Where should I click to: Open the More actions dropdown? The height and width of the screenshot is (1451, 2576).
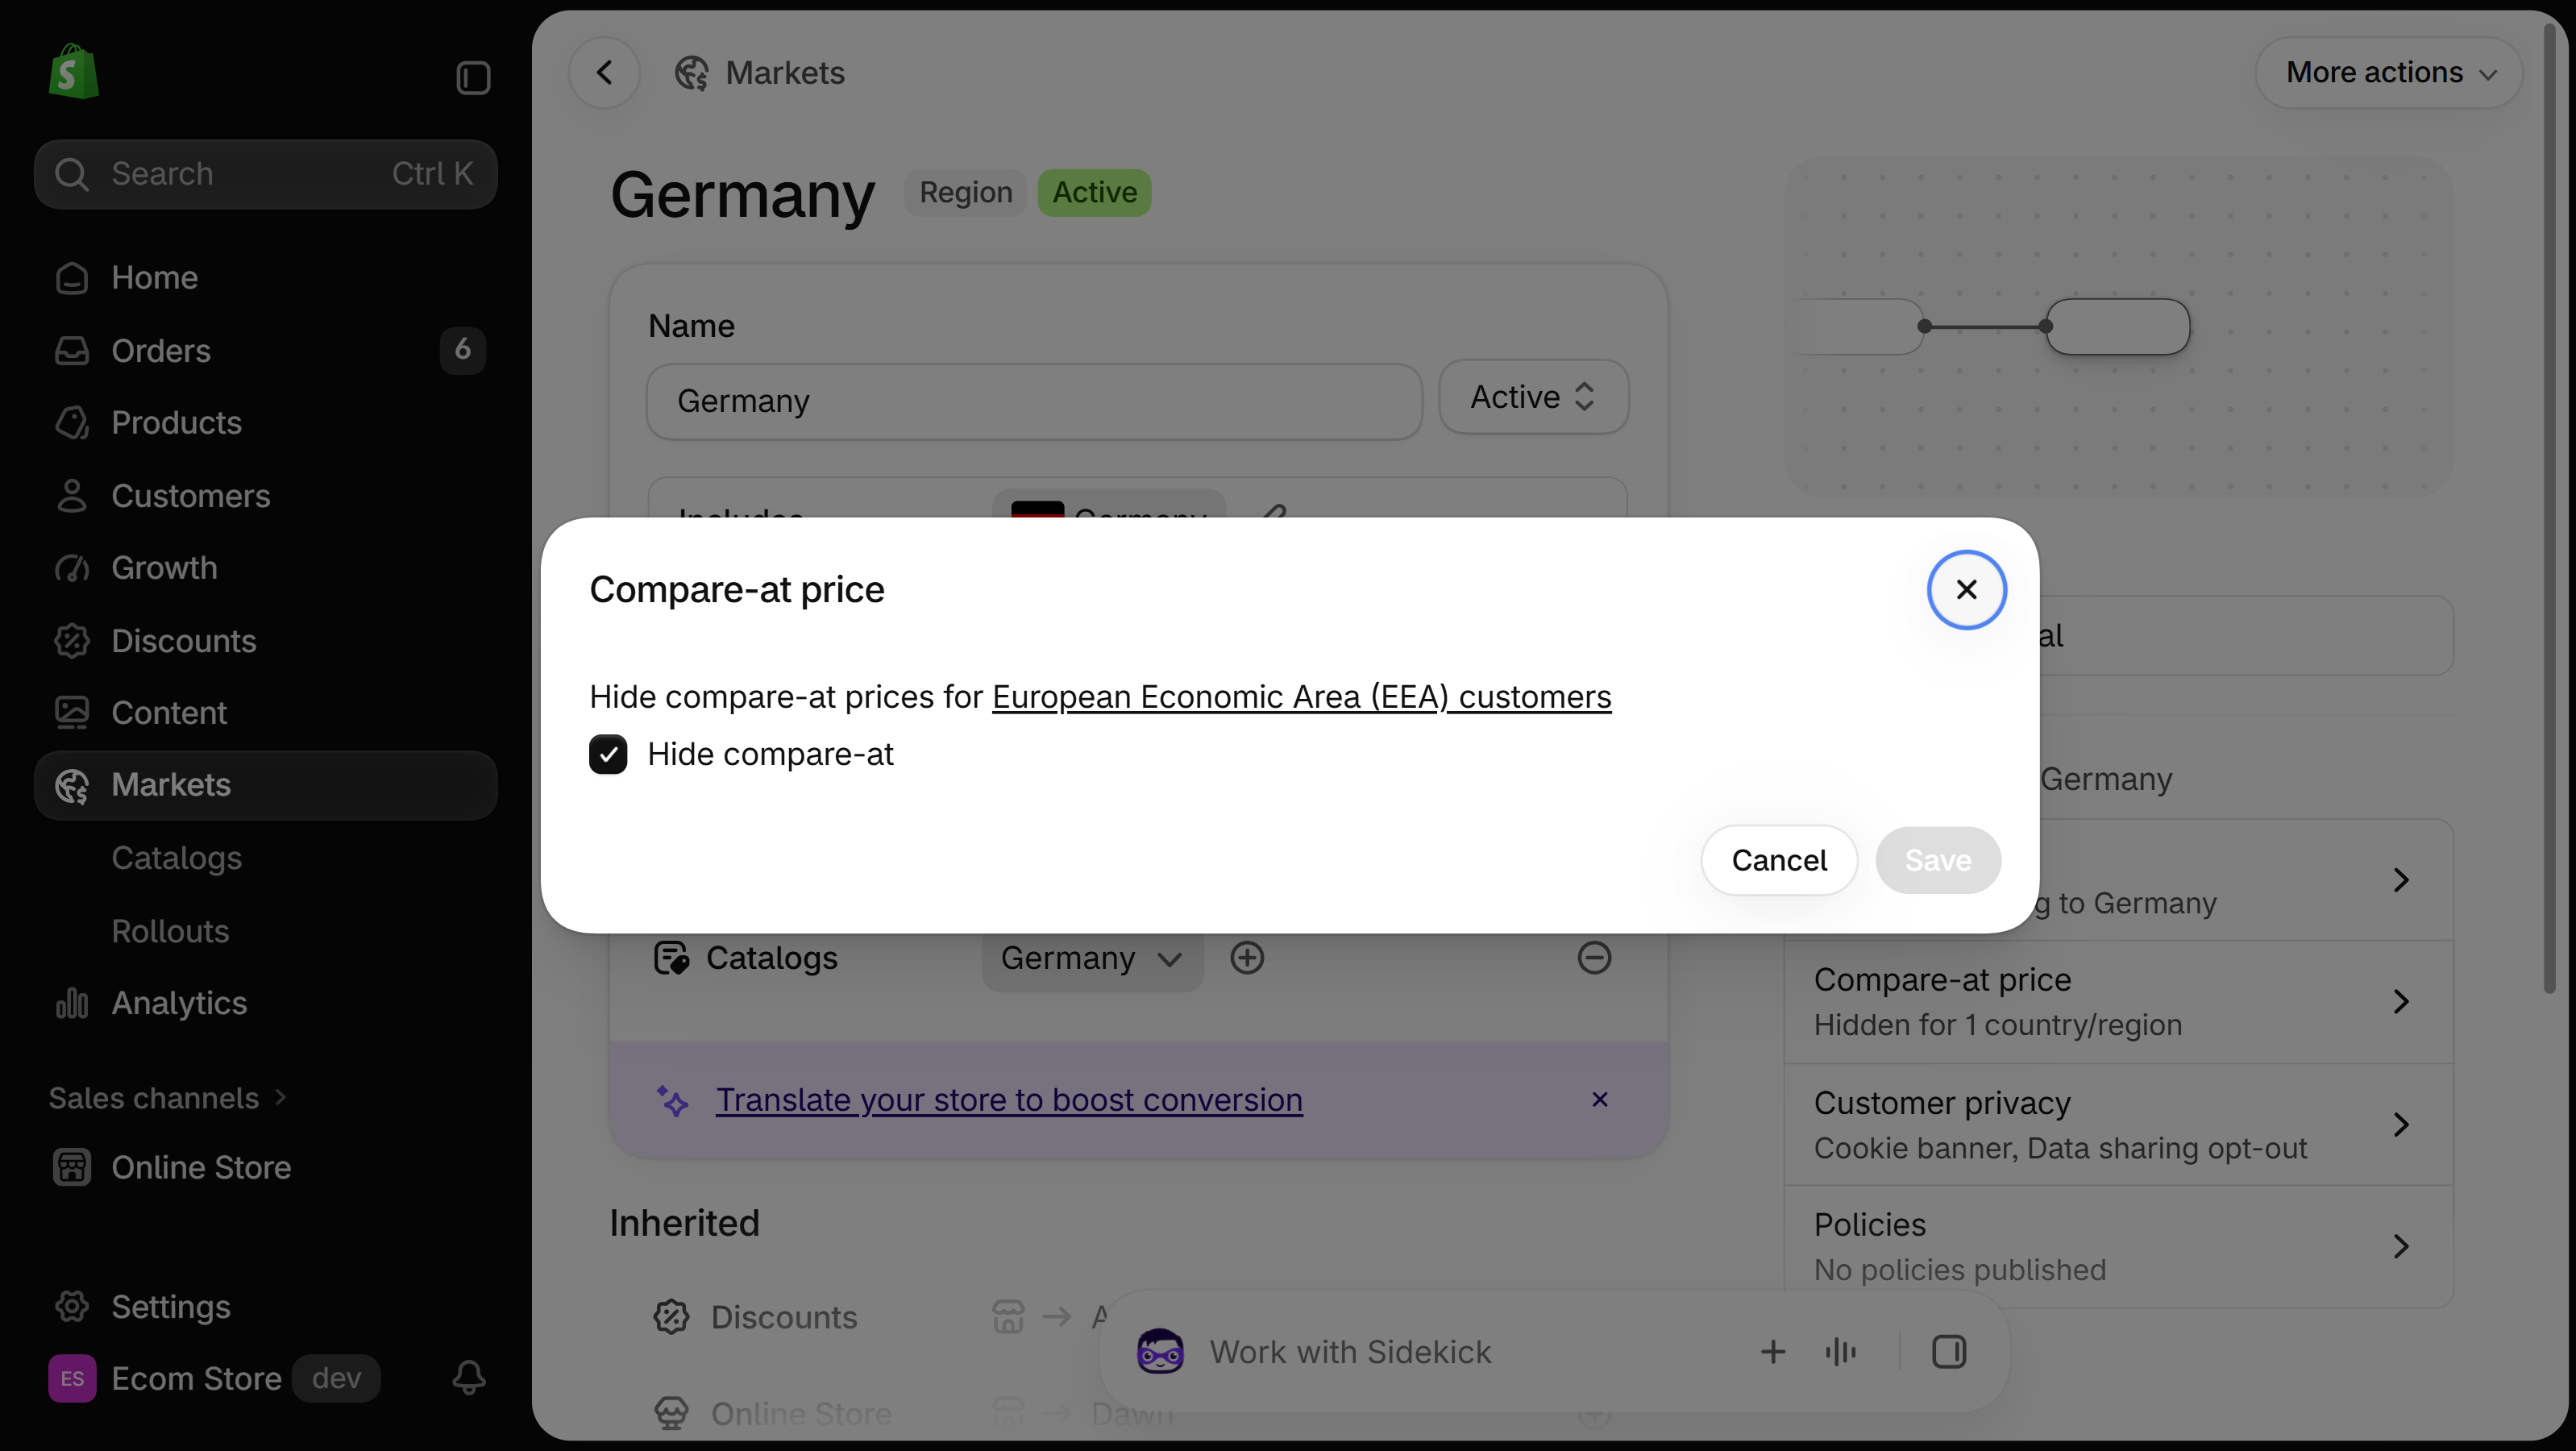2388,73
